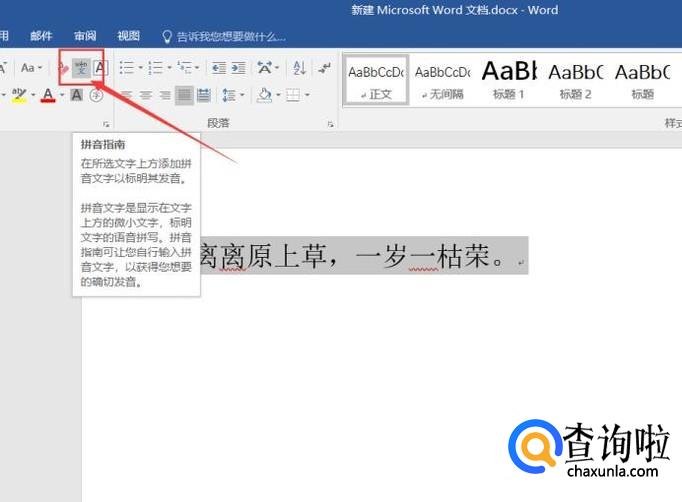Toggle character shading icon
682x502 pixels.
tap(77, 94)
